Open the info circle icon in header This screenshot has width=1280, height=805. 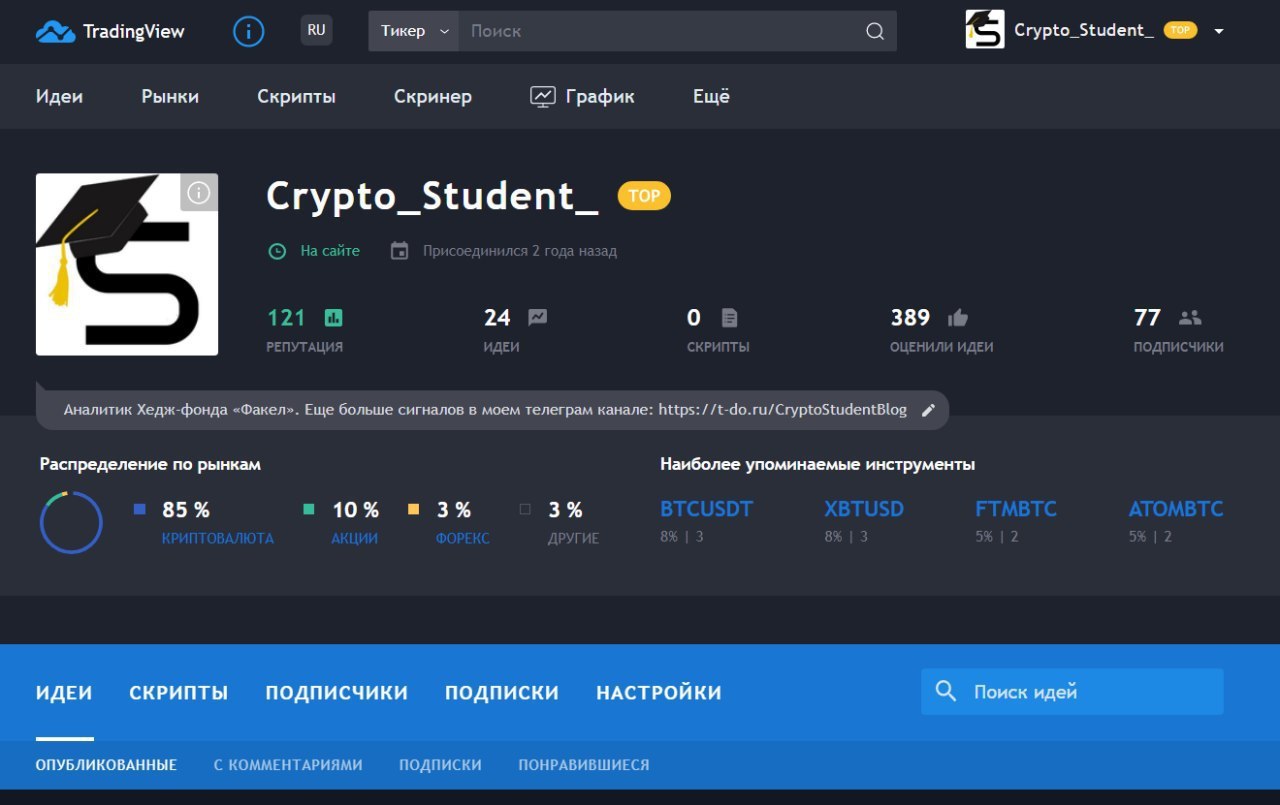(x=249, y=31)
